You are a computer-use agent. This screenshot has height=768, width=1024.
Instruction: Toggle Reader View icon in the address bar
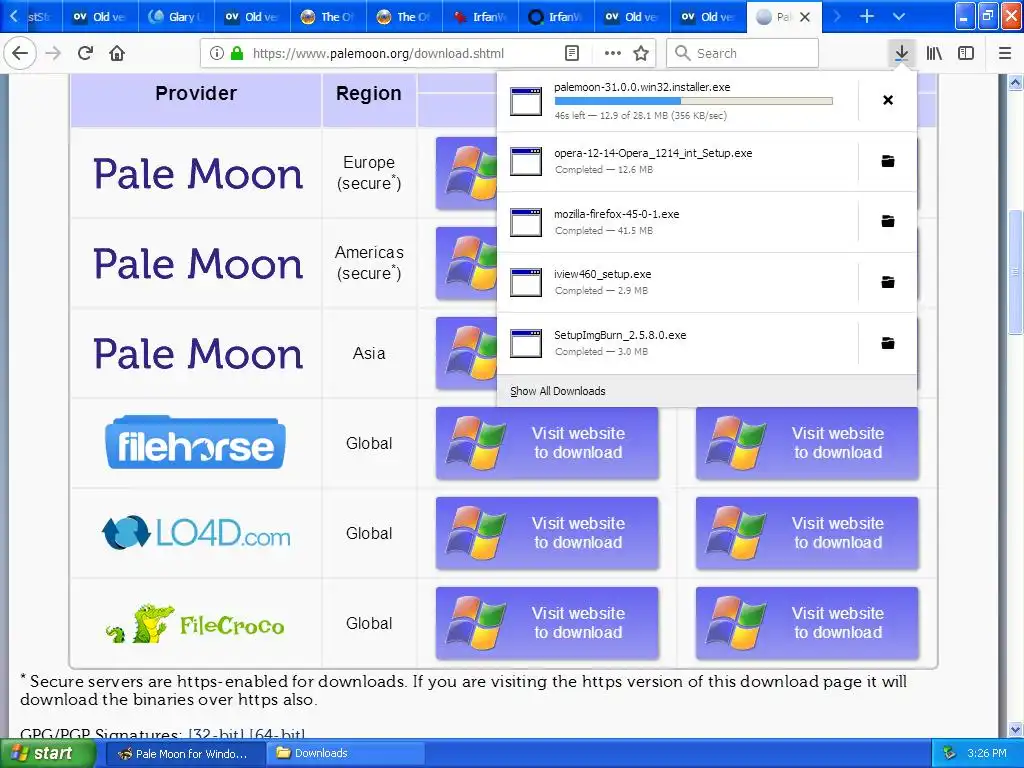click(571, 53)
